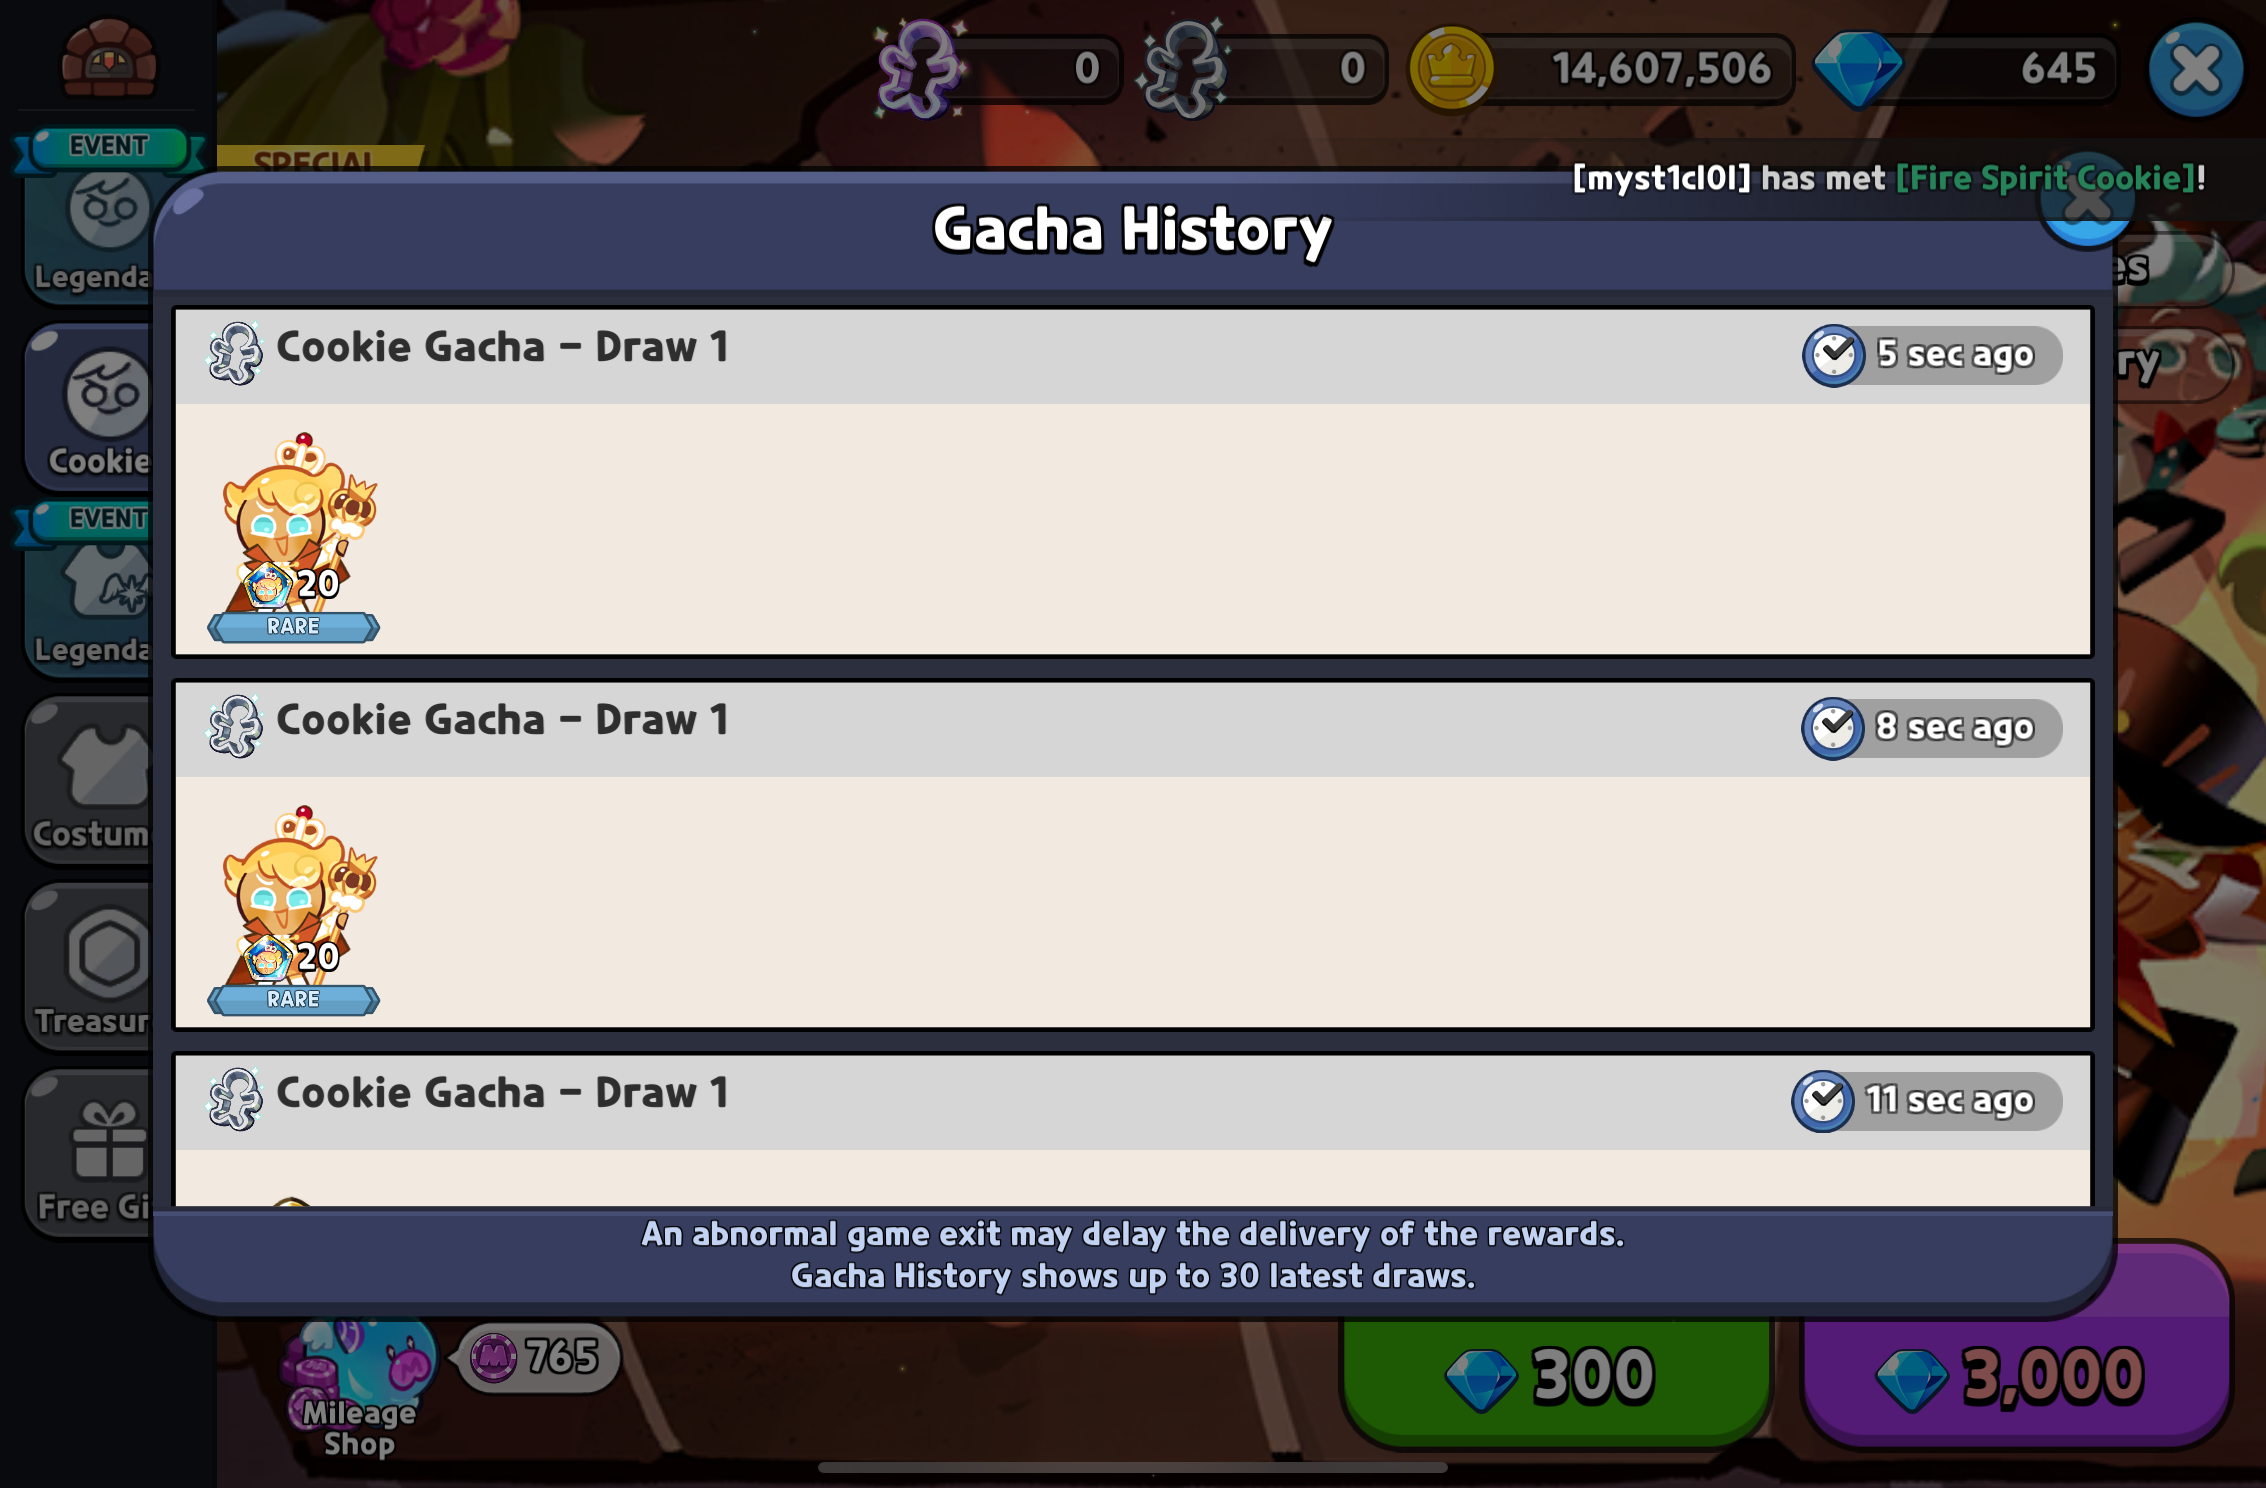Screen dimensions: 2266x1488
Task: Open the Costume gacha sidebar tab
Action: 89,782
